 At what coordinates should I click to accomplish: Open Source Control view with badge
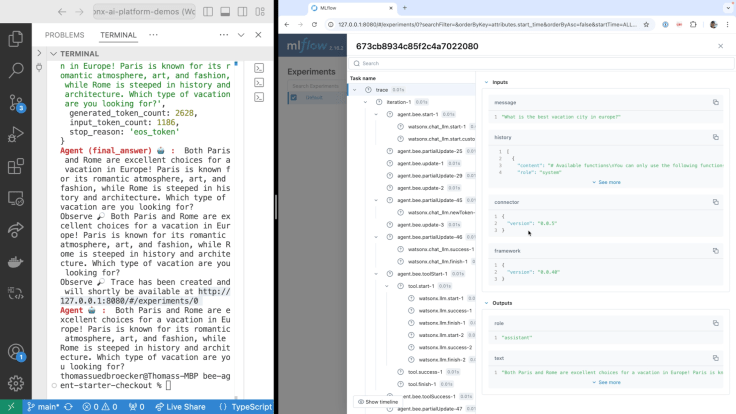pyautogui.click(x=16, y=103)
